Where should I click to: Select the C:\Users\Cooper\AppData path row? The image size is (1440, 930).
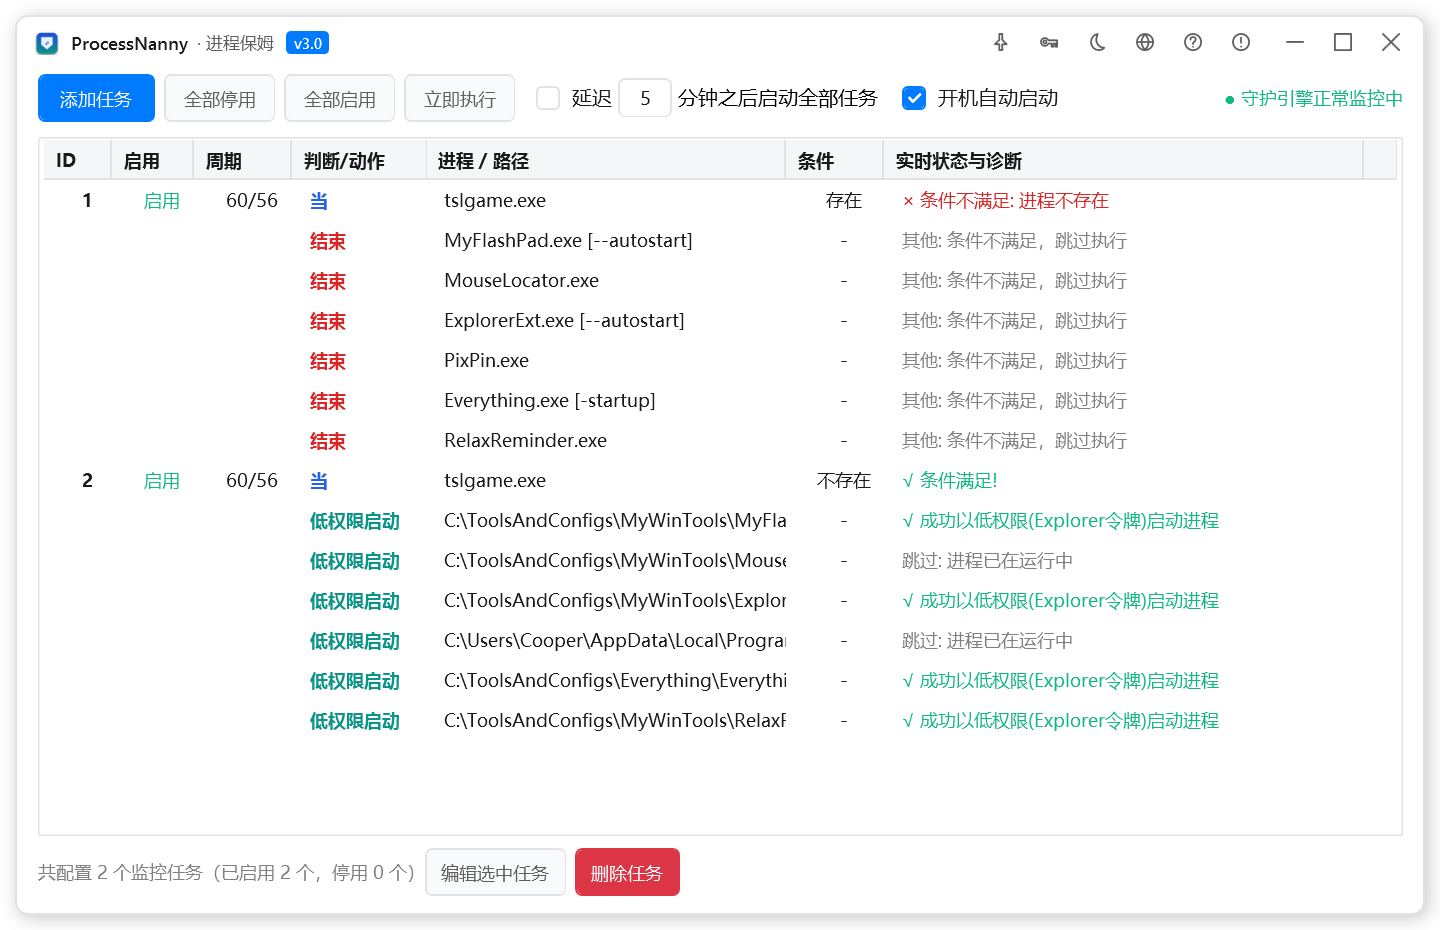[720, 641]
